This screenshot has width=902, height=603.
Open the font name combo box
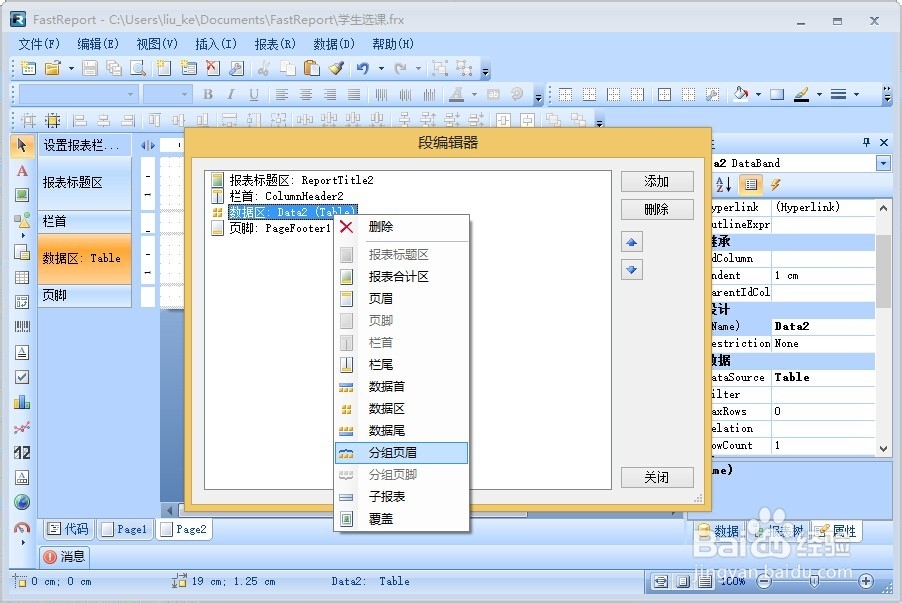pos(78,94)
